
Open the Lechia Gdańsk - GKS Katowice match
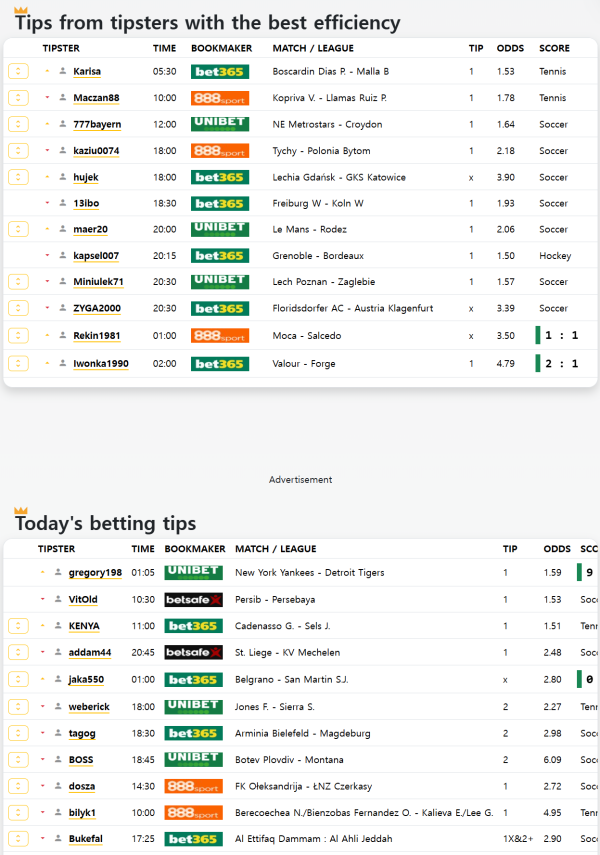tap(339, 177)
